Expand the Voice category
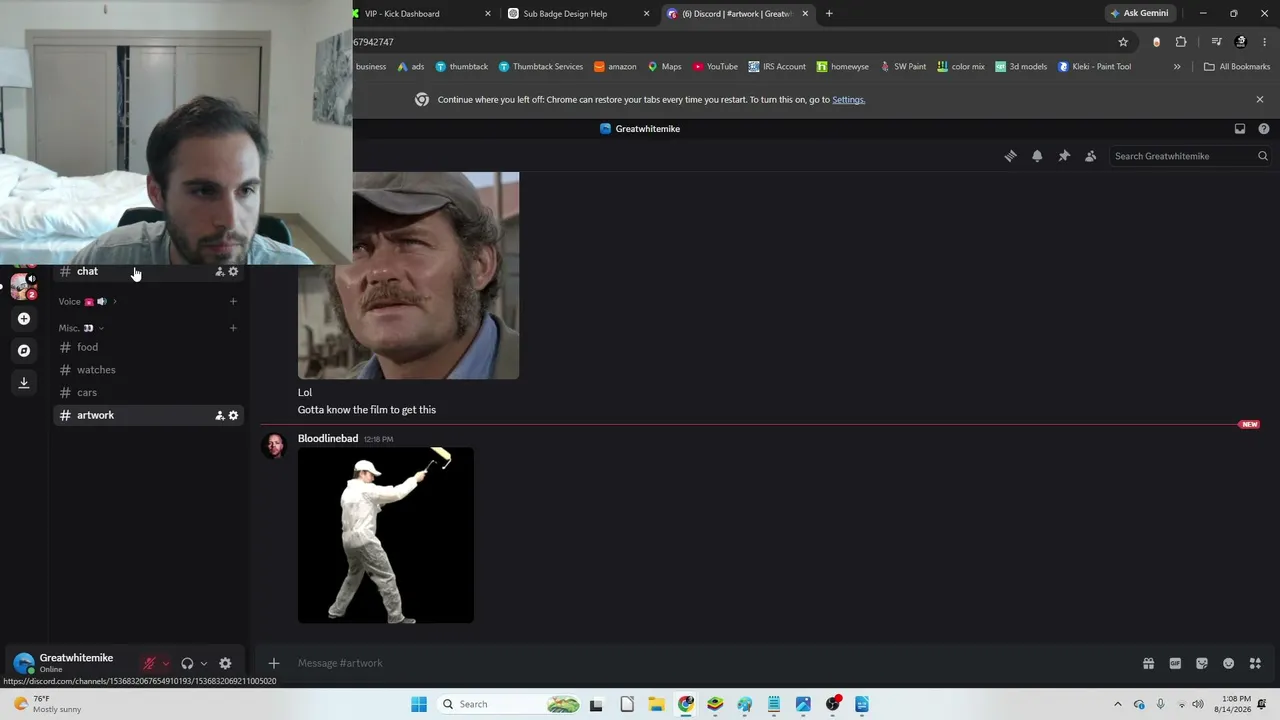 pos(88,301)
